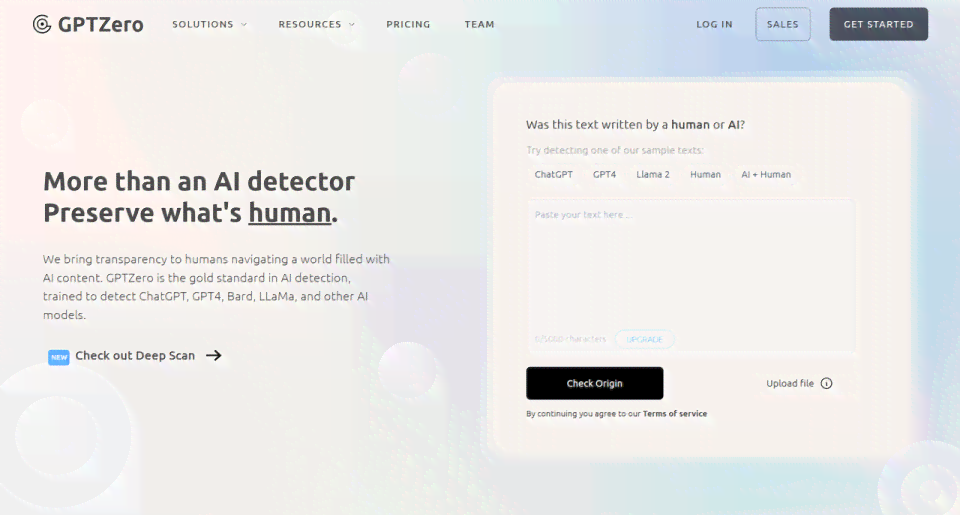The image size is (960, 515).
Task: Click the More than an AI detector heading
Action: (x=199, y=181)
